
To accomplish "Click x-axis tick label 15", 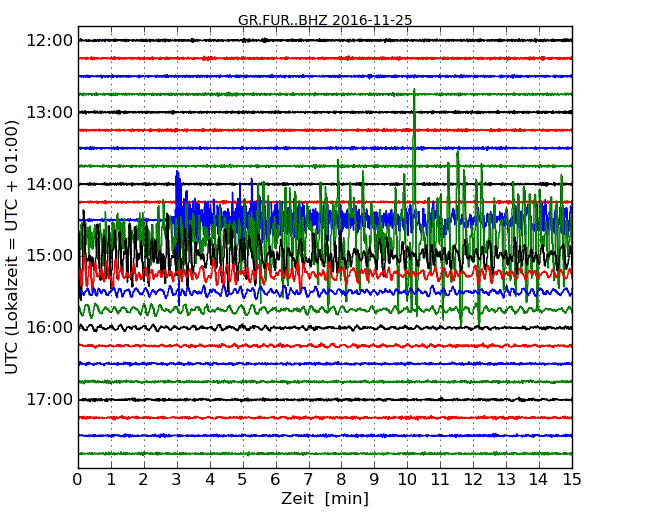I will (572, 479).
